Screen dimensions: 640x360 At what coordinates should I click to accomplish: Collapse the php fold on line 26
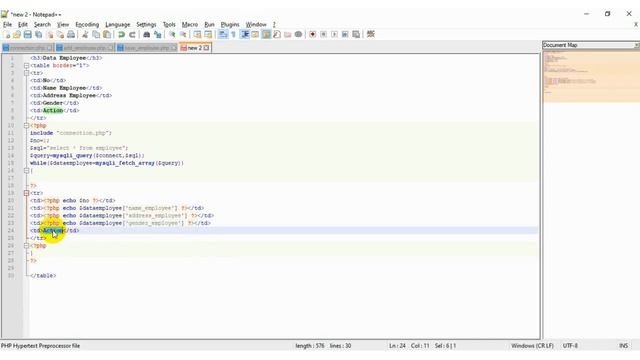tap(27, 246)
